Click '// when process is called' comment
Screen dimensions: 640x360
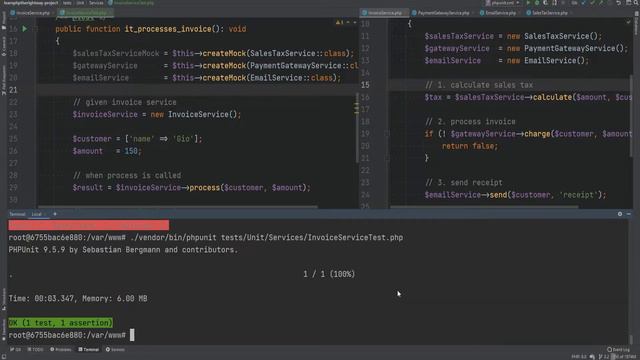coord(127,176)
